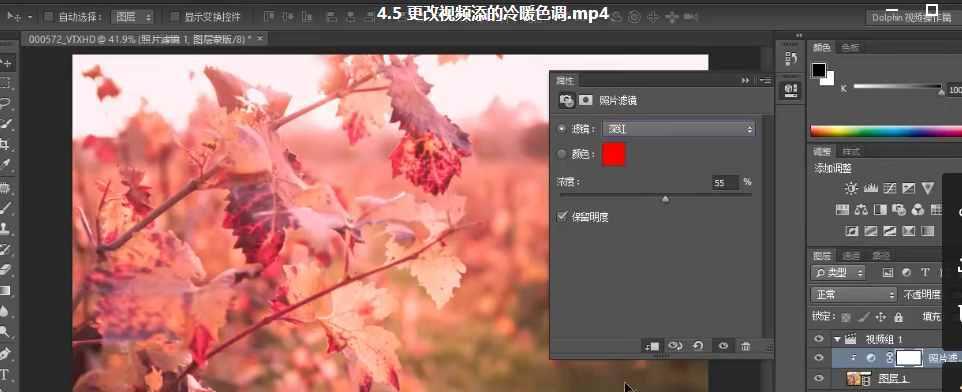Reset adjustment to defaults icon
Image resolution: width=962 pixels, height=392 pixels.
coord(698,347)
